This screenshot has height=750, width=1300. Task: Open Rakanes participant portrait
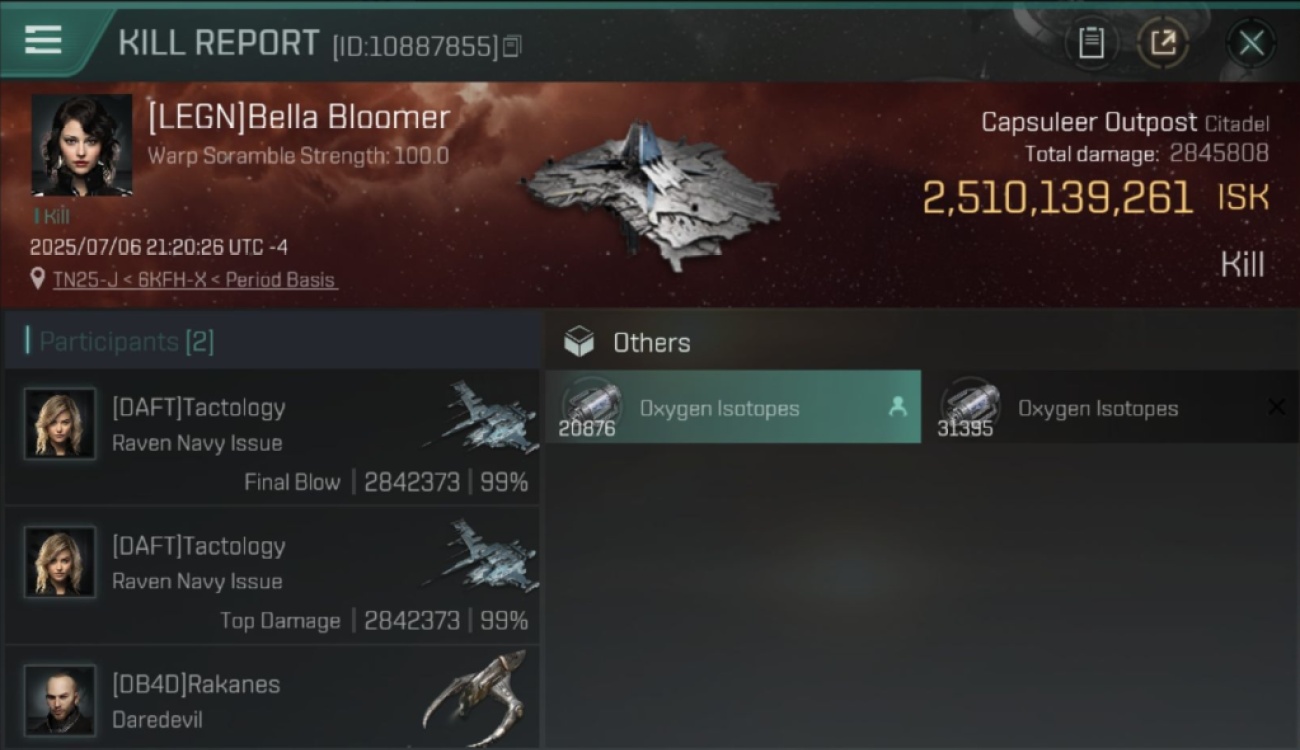[x=60, y=700]
